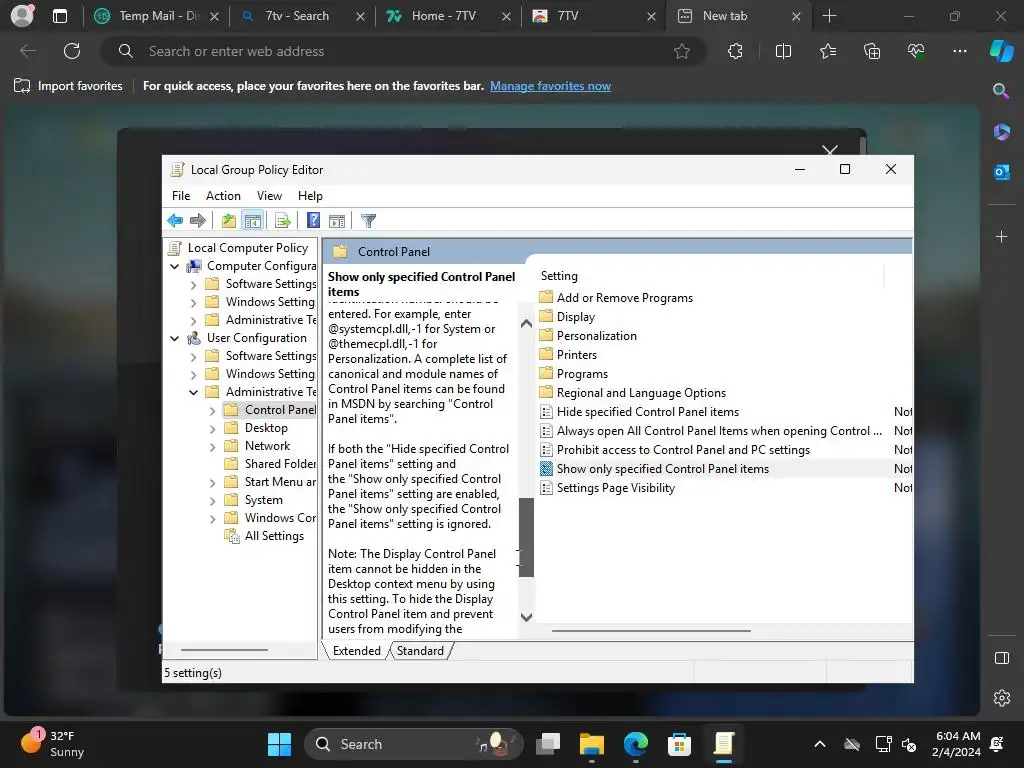
Task: Expand Start Menu tree node chevron
Action: 212,483
